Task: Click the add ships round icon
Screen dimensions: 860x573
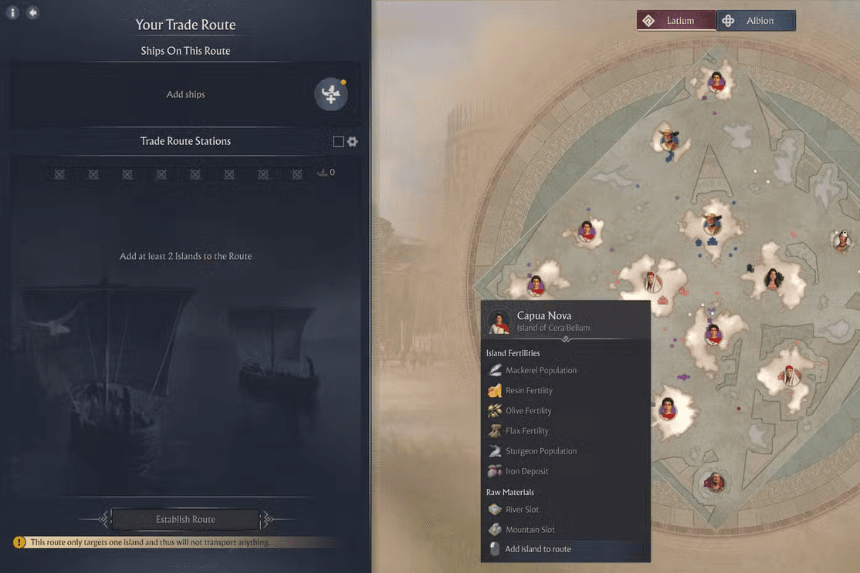Action: point(331,94)
